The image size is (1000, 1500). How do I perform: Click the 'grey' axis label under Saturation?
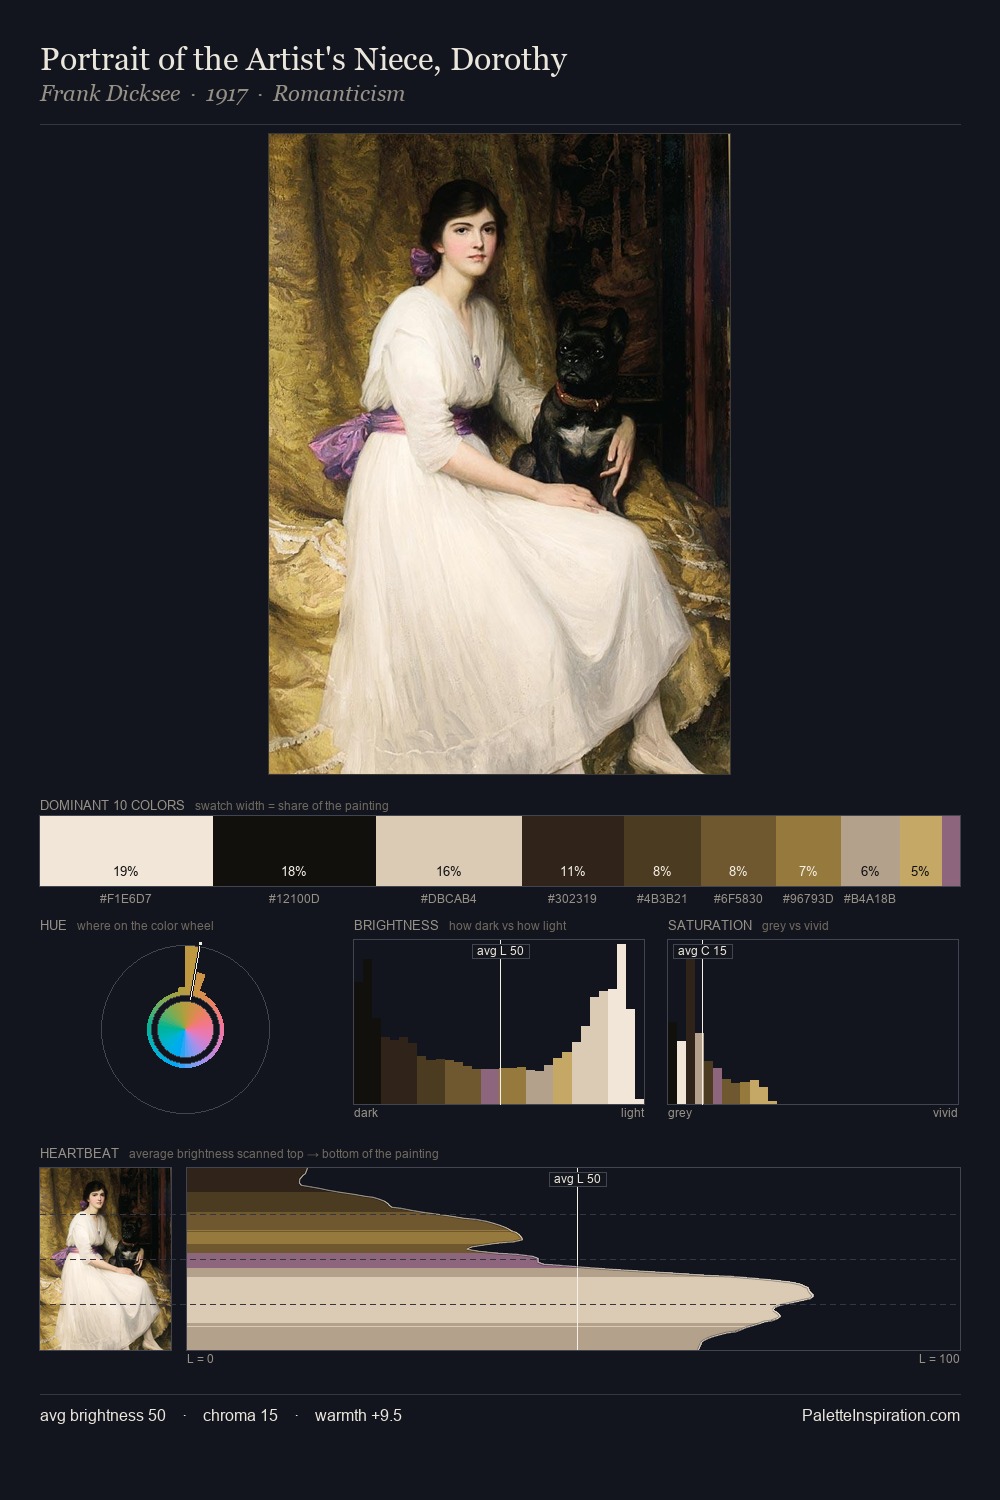pos(680,1113)
